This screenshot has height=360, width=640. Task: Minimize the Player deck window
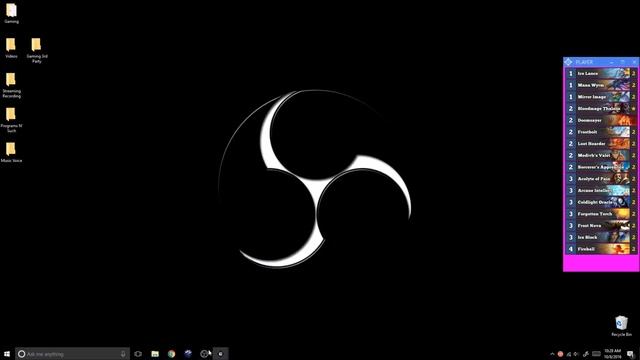(612, 62)
